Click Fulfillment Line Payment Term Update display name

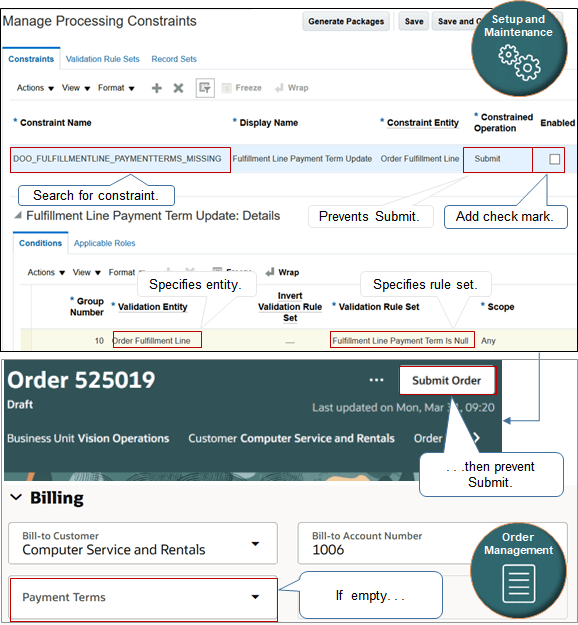(302, 159)
